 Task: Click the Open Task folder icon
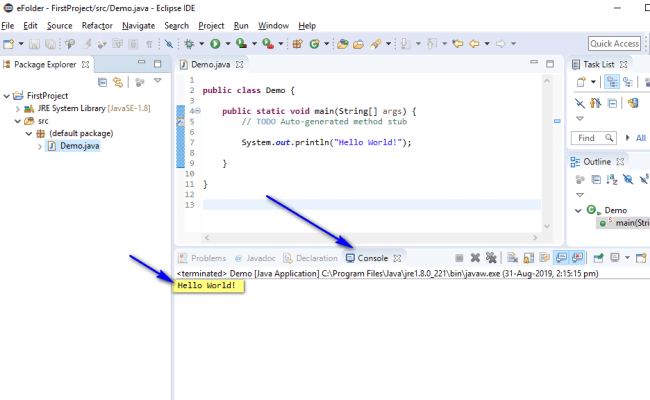click(x=359, y=44)
